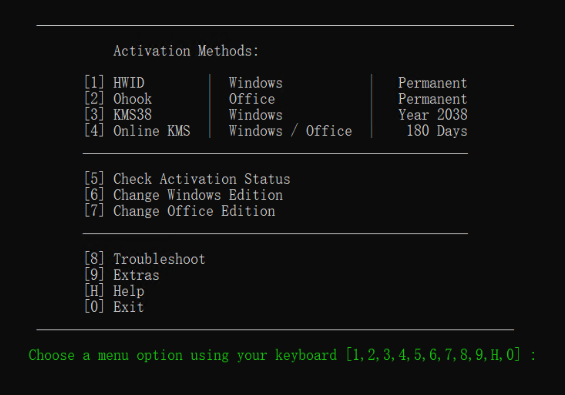Viewport: 565px width, 395px height.
Task: Click the Office label beside Ohook
Action: click(x=252, y=99)
